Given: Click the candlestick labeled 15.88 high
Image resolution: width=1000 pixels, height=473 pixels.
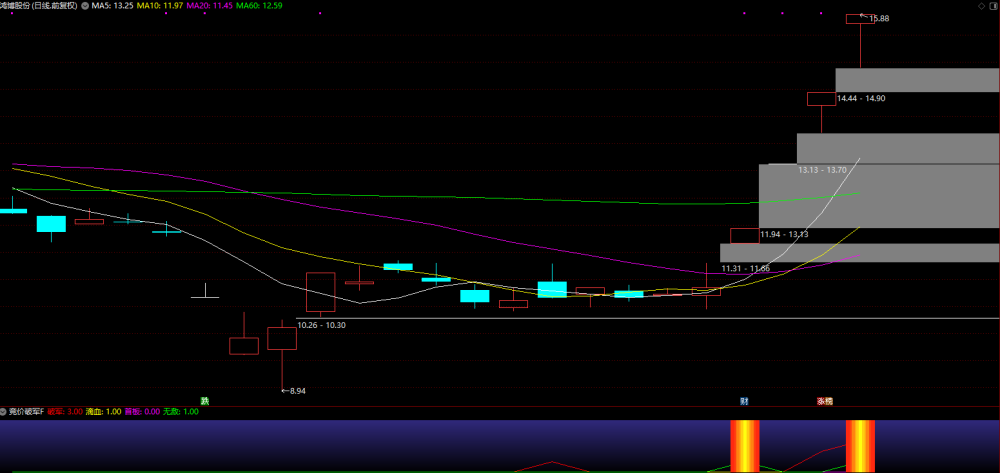Looking at the screenshot, I should (860, 19).
